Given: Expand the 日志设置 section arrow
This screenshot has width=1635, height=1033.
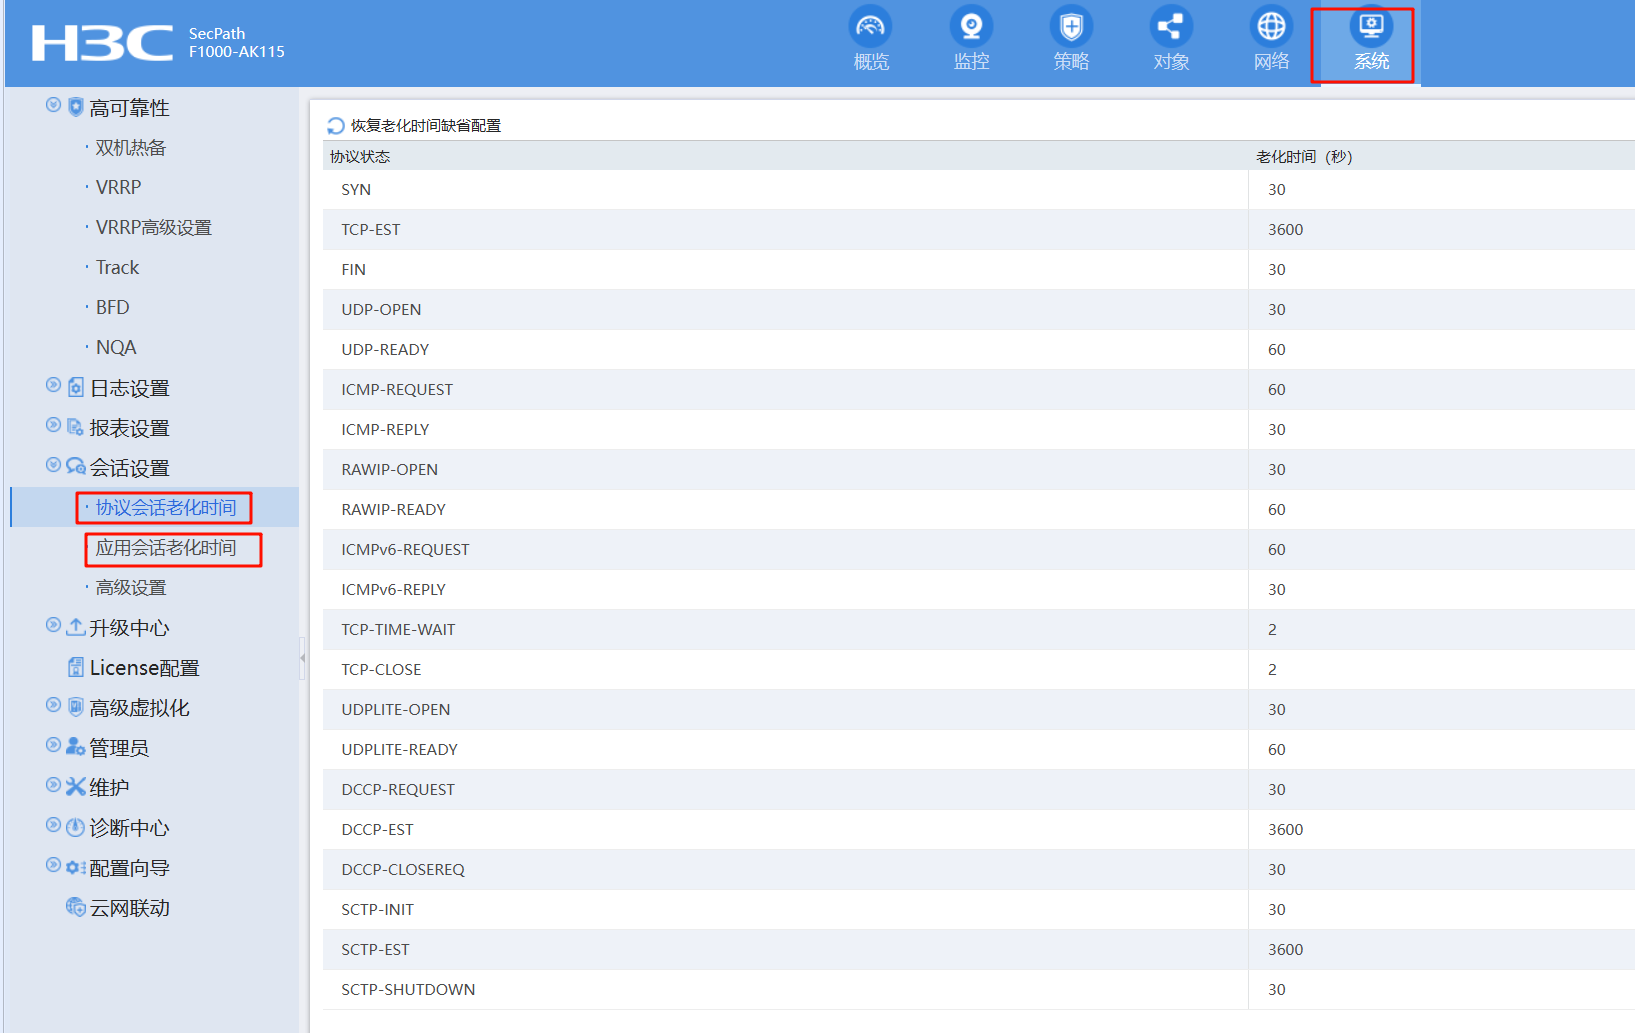Looking at the screenshot, I should coord(54,386).
